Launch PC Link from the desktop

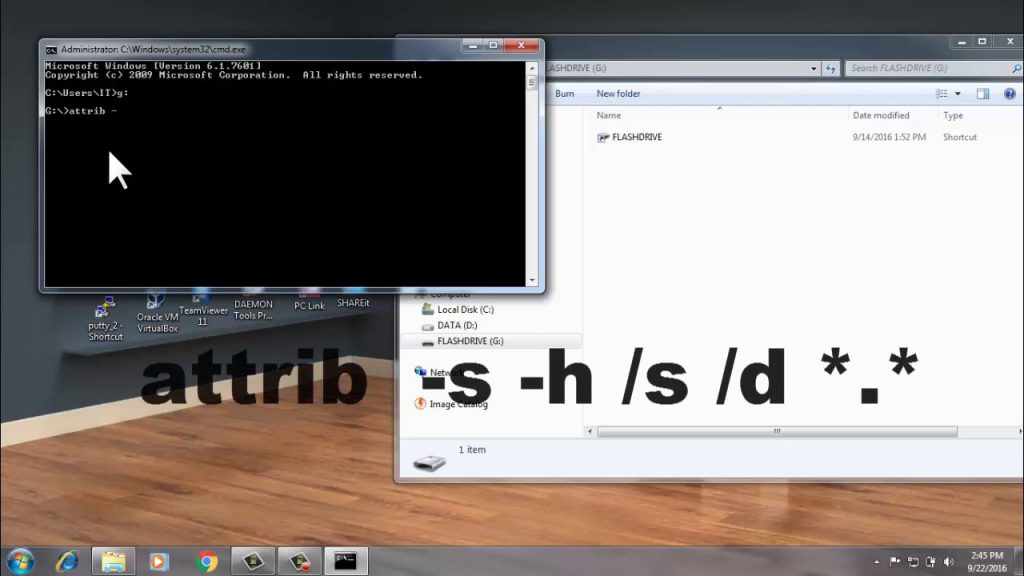pyautogui.click(x=308, y=303)
